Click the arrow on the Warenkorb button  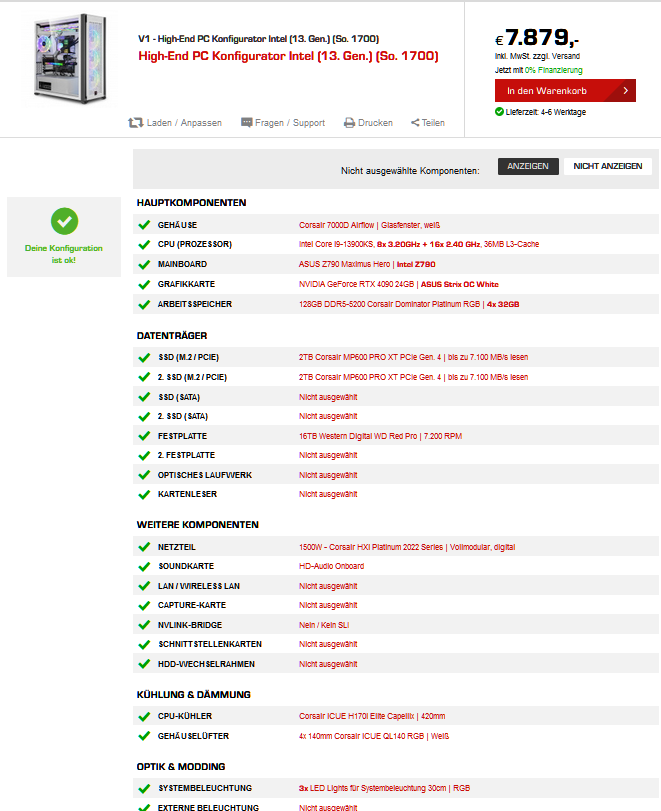point(625,91)
